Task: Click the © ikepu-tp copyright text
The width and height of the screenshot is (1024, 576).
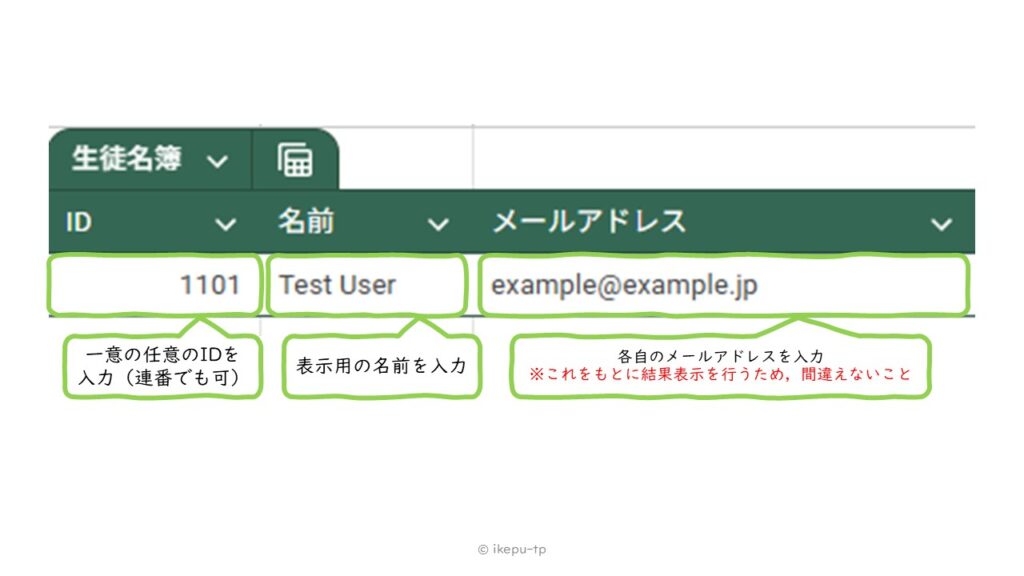Action: coord(512,549)
